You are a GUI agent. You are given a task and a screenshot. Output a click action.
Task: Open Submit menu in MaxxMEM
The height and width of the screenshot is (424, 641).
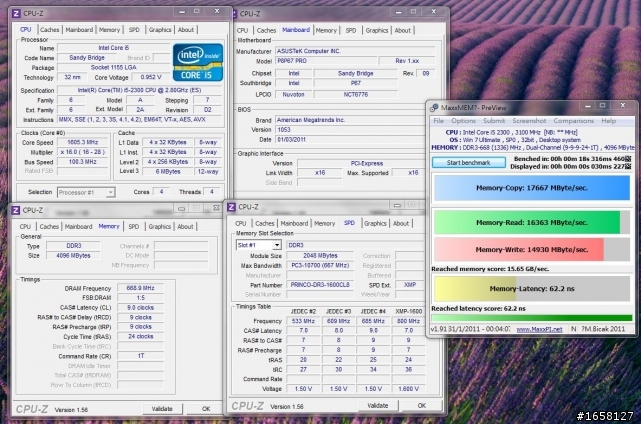click(x=494, y=121)
